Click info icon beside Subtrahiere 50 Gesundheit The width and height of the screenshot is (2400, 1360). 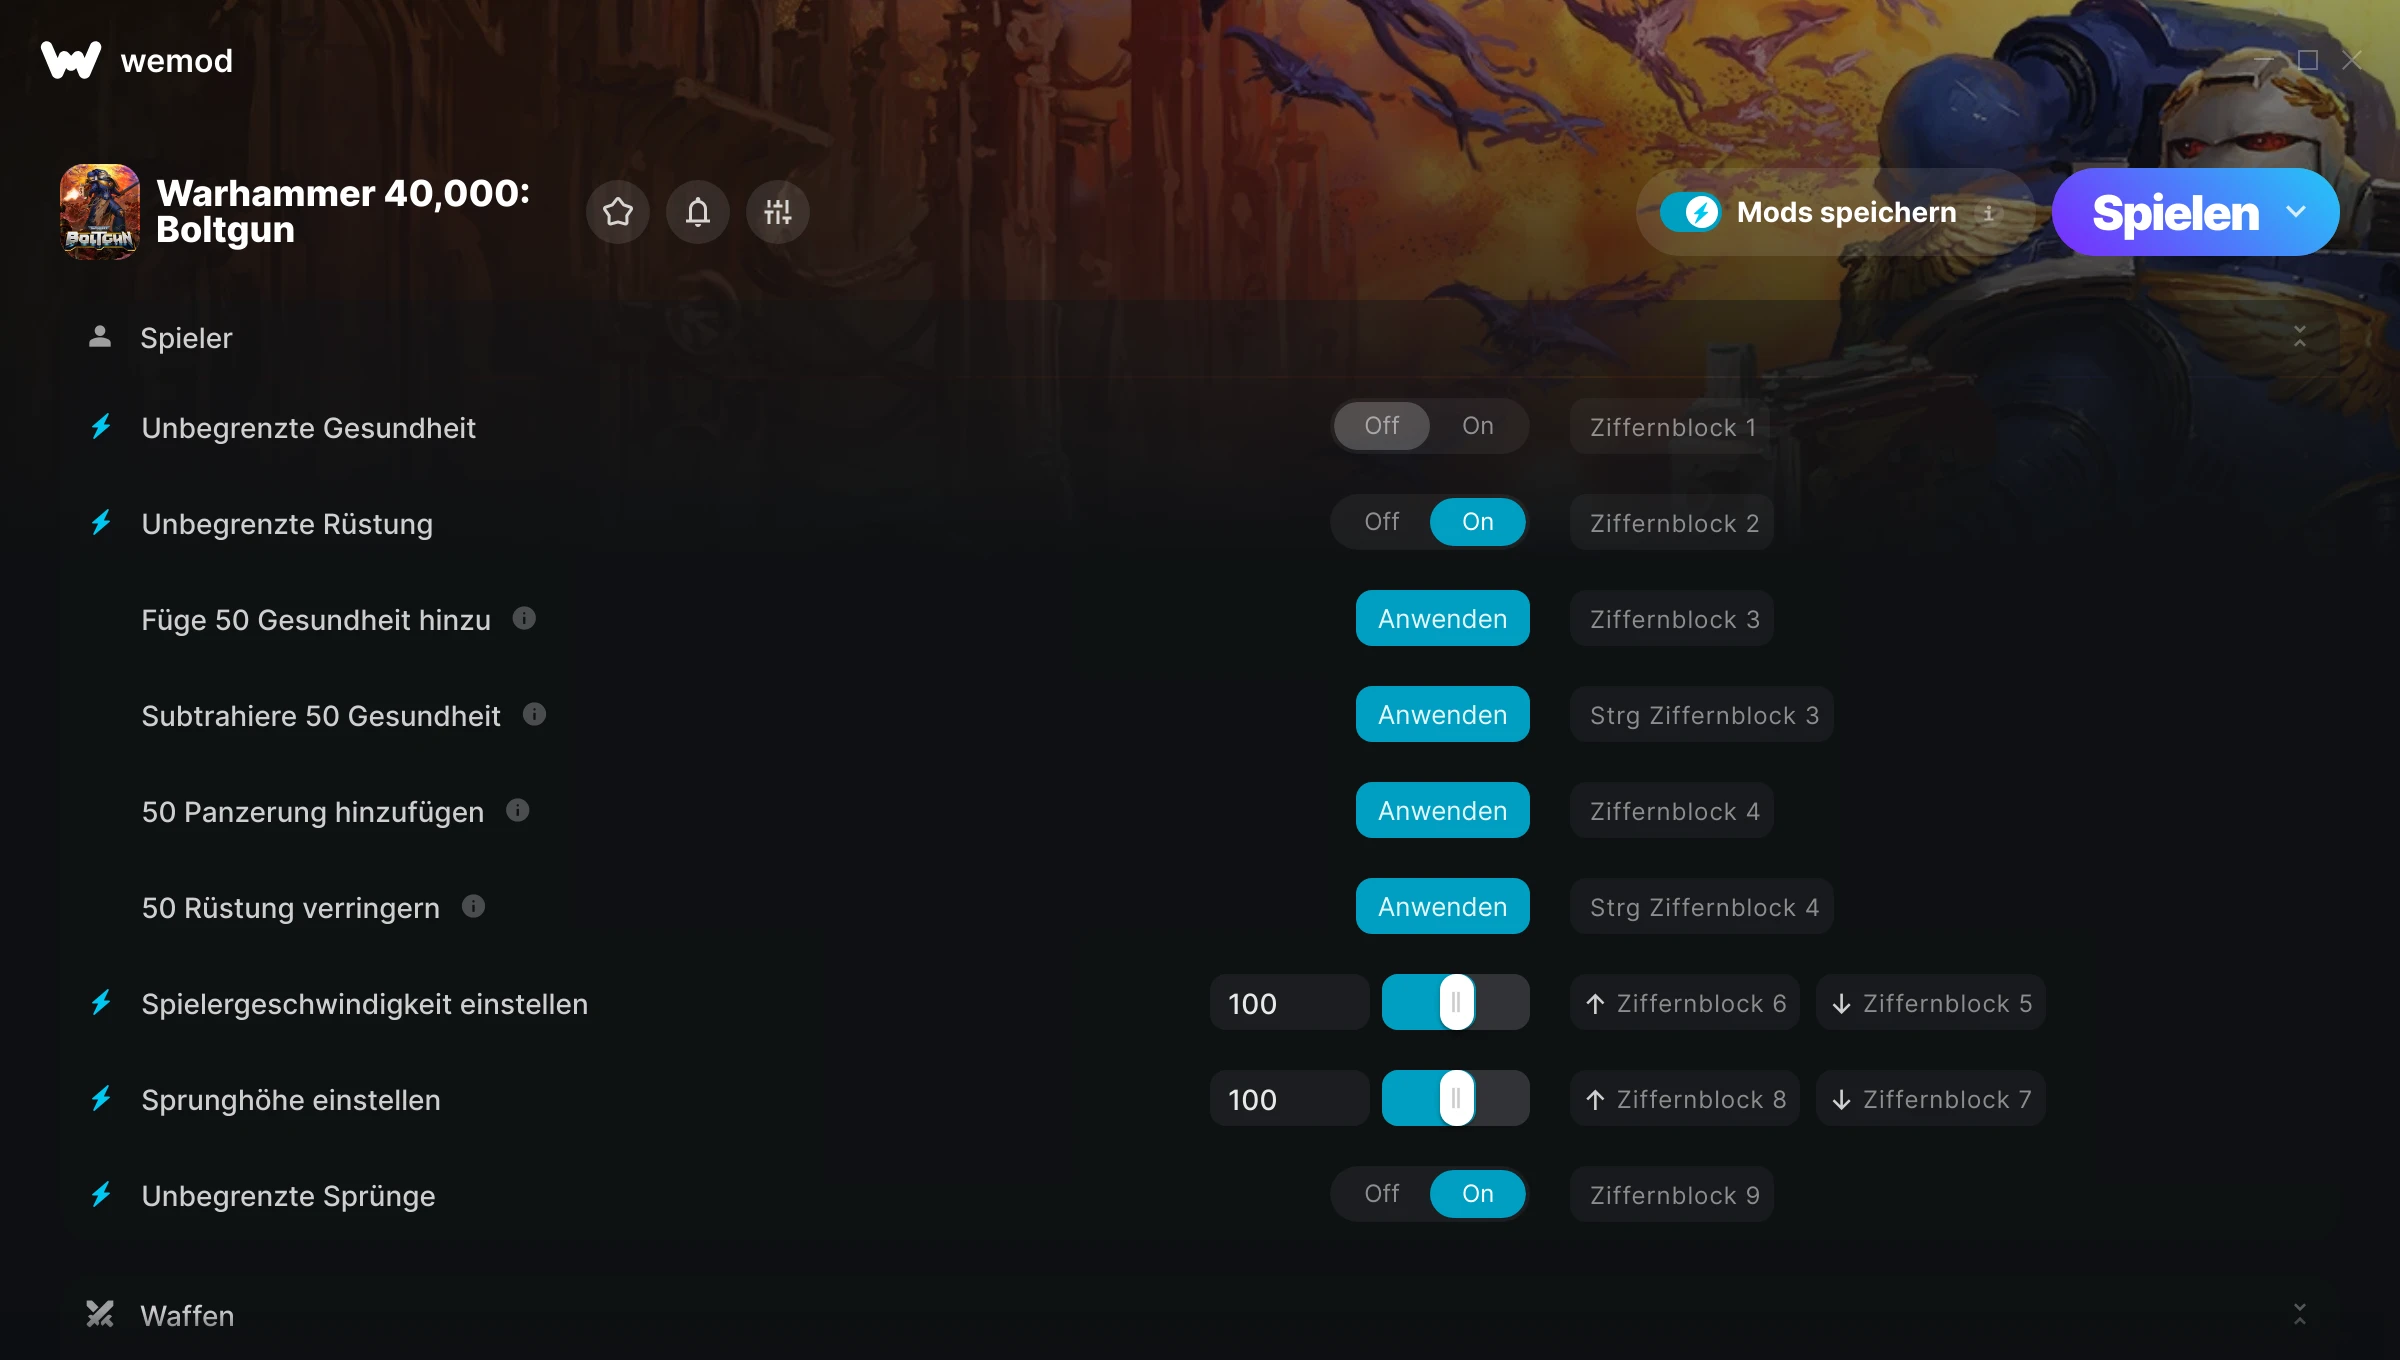534,714
